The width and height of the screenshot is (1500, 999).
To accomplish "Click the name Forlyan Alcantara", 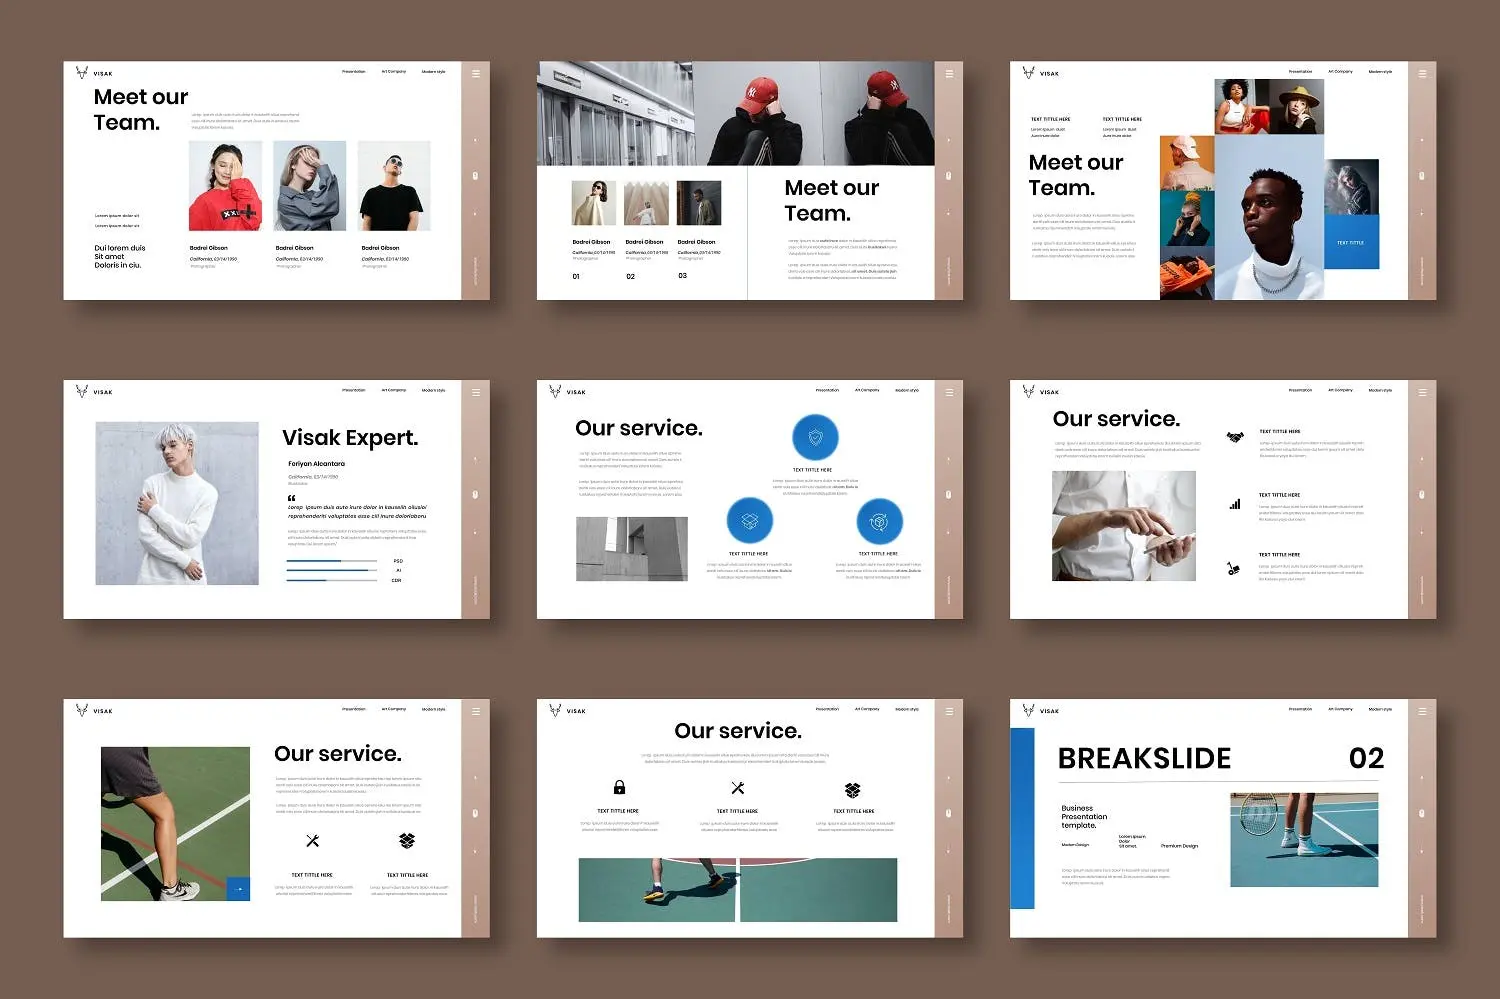I will pos(316,464).
